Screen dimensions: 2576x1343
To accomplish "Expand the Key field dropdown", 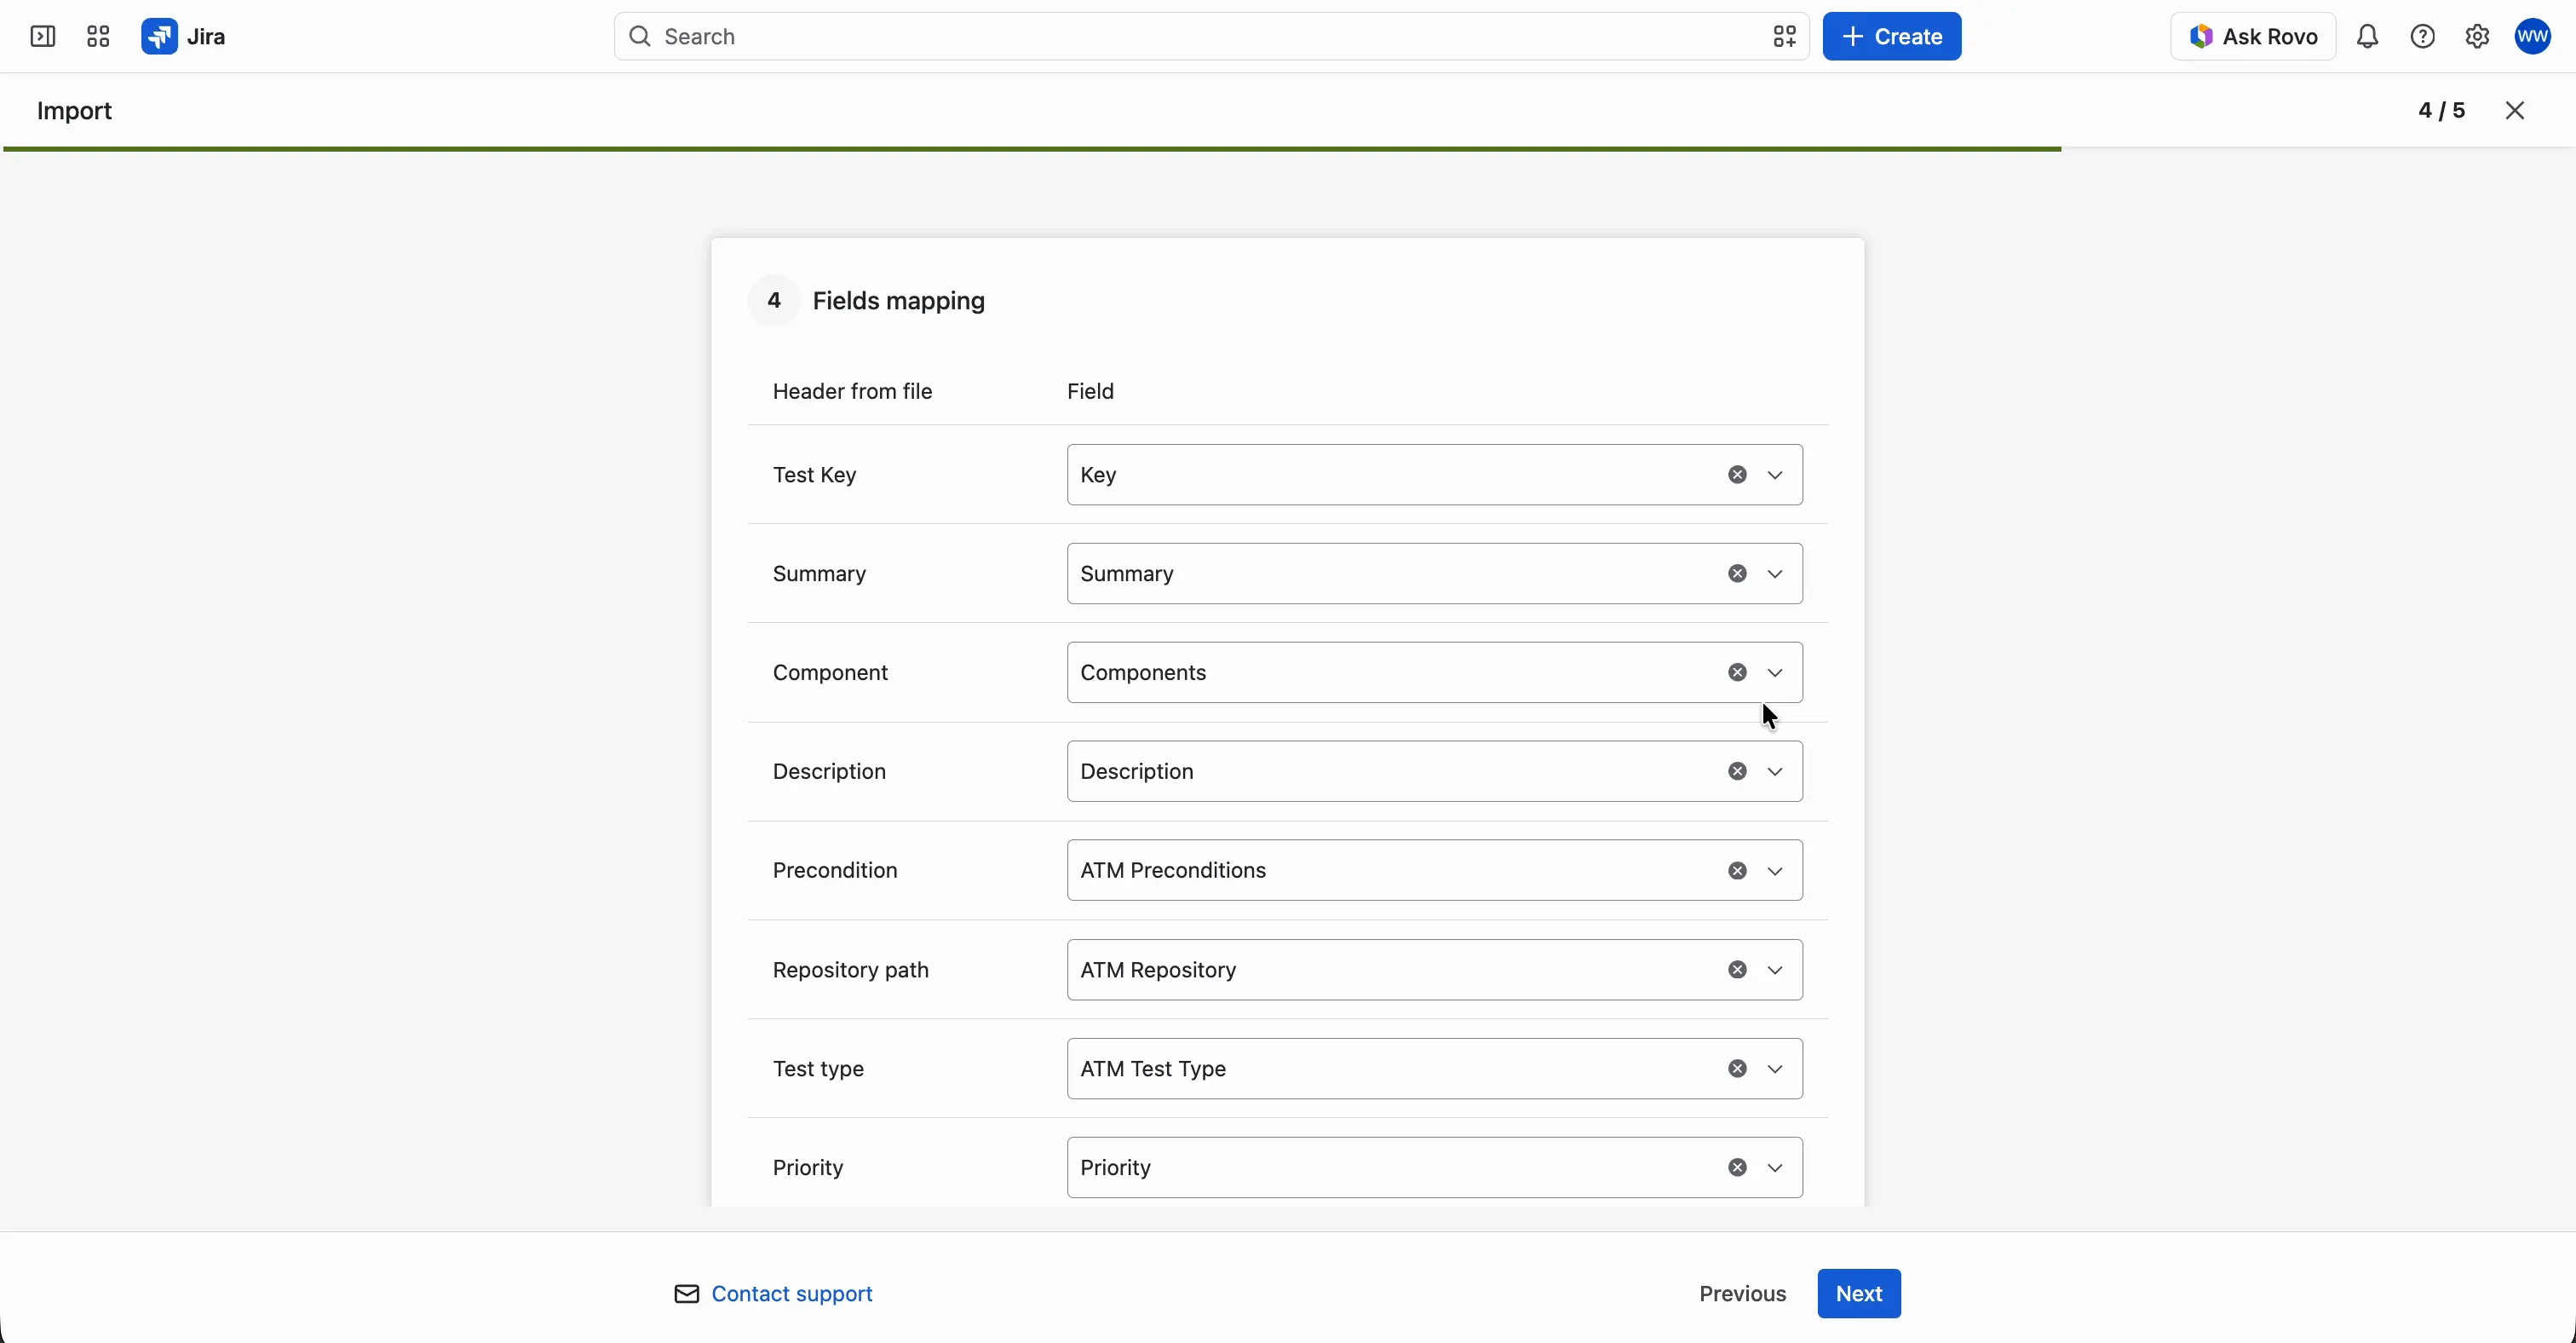I will [1775, 475].
